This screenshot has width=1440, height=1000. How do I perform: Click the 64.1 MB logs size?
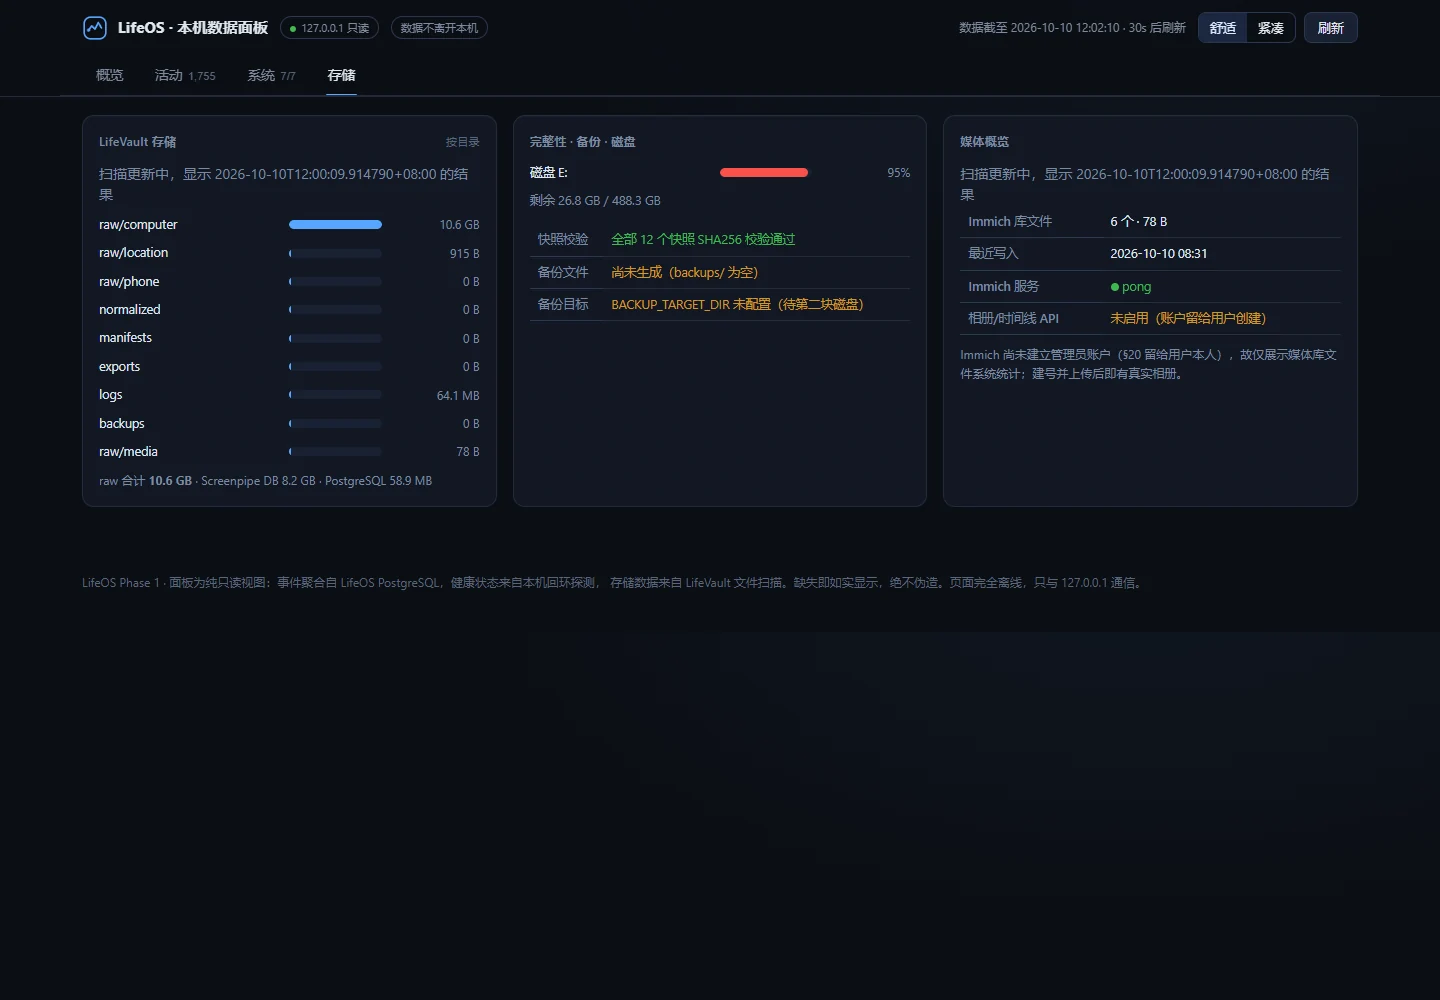click(x=458, y=396)
